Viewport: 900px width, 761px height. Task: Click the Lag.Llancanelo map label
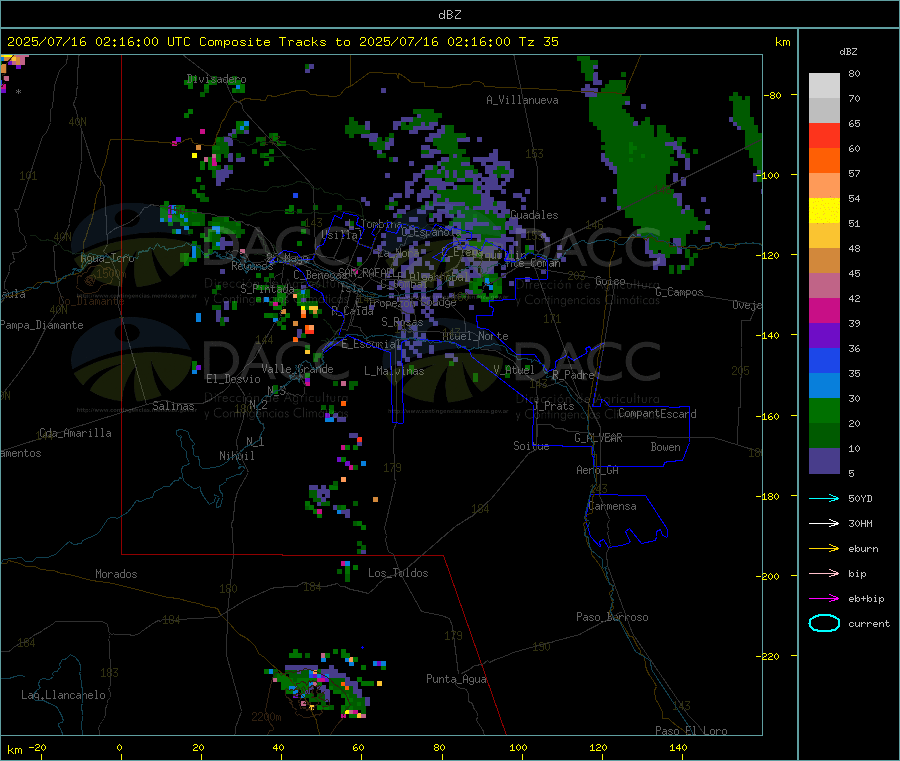point(63,696)
